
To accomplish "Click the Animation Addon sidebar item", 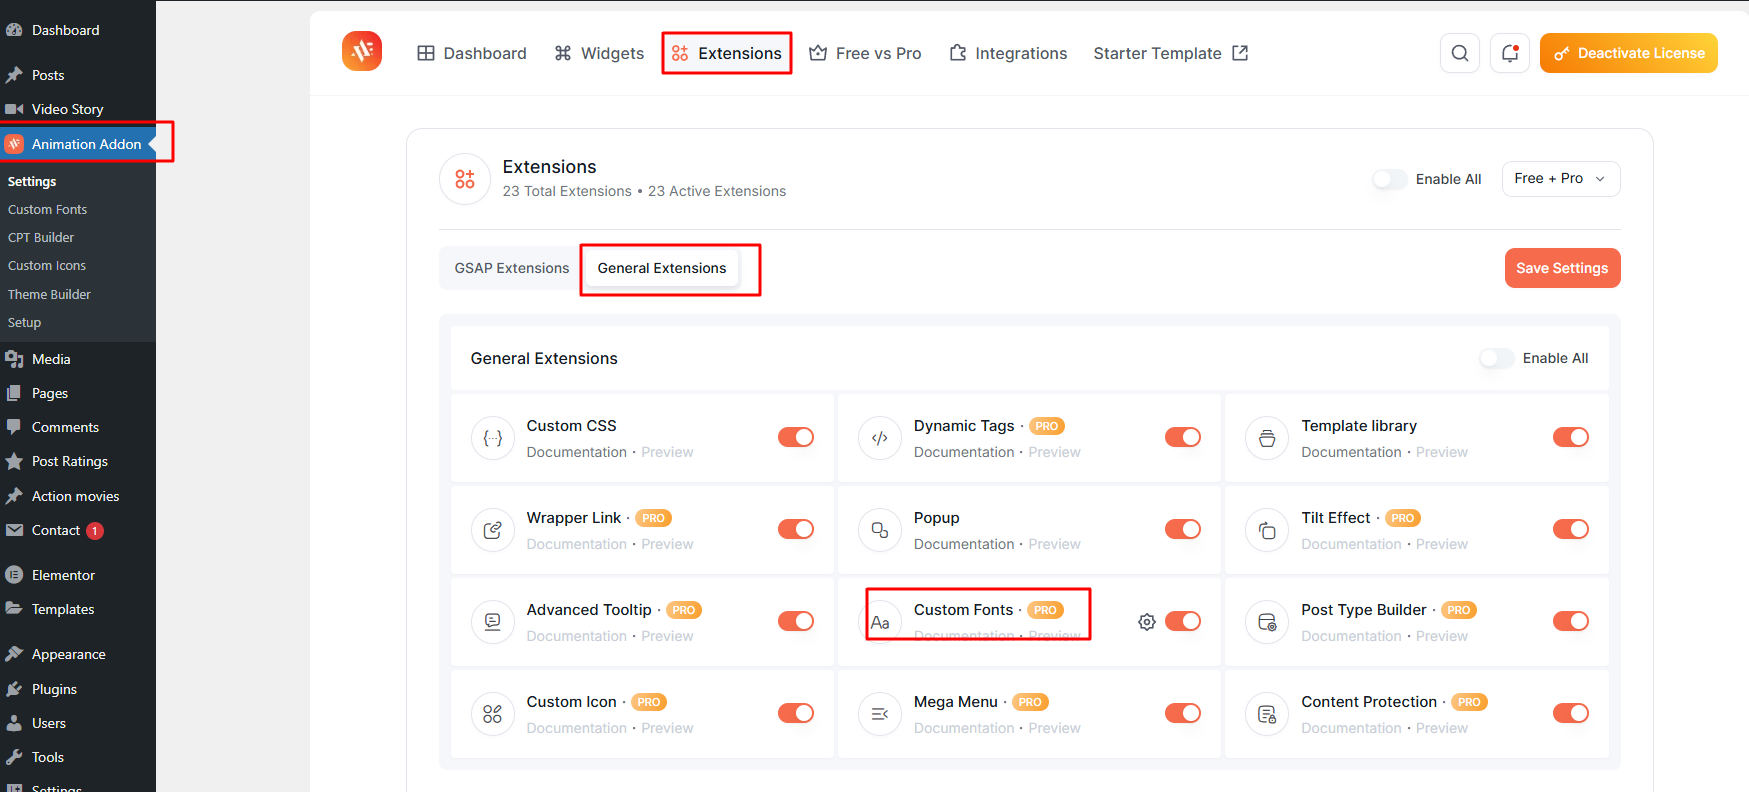I will (x=78, y=144).
